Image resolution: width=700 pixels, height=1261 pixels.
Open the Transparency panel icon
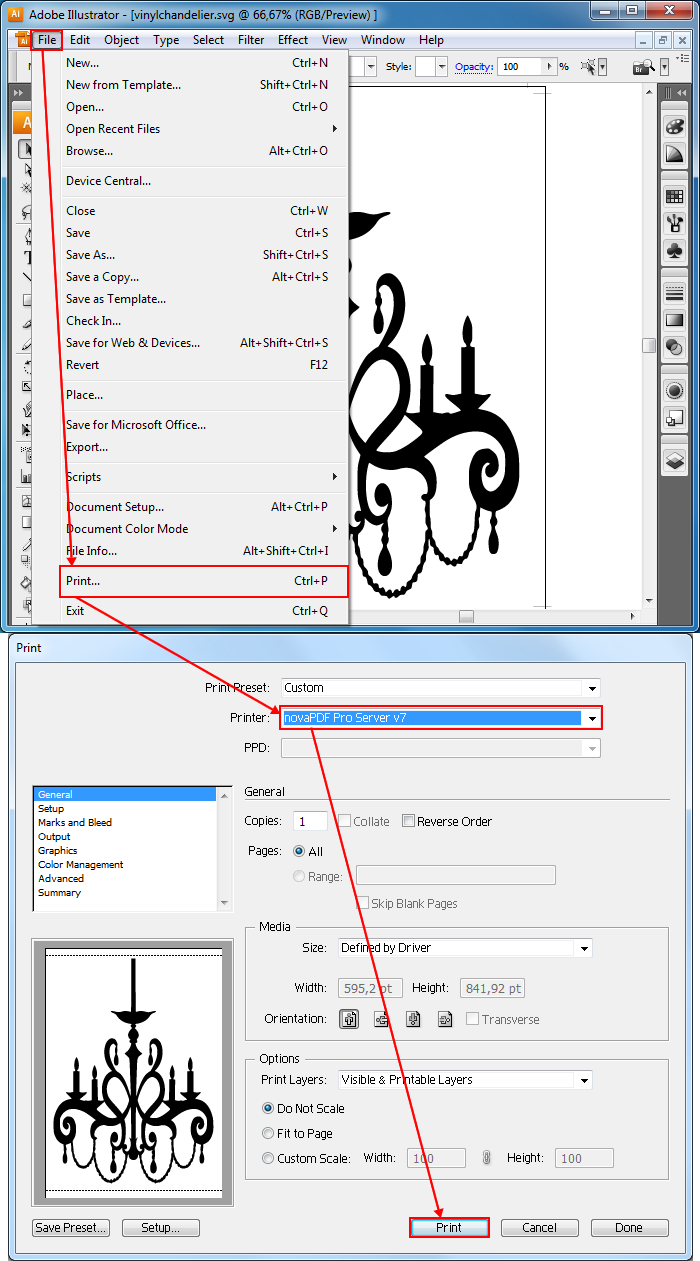click(674, 347)
